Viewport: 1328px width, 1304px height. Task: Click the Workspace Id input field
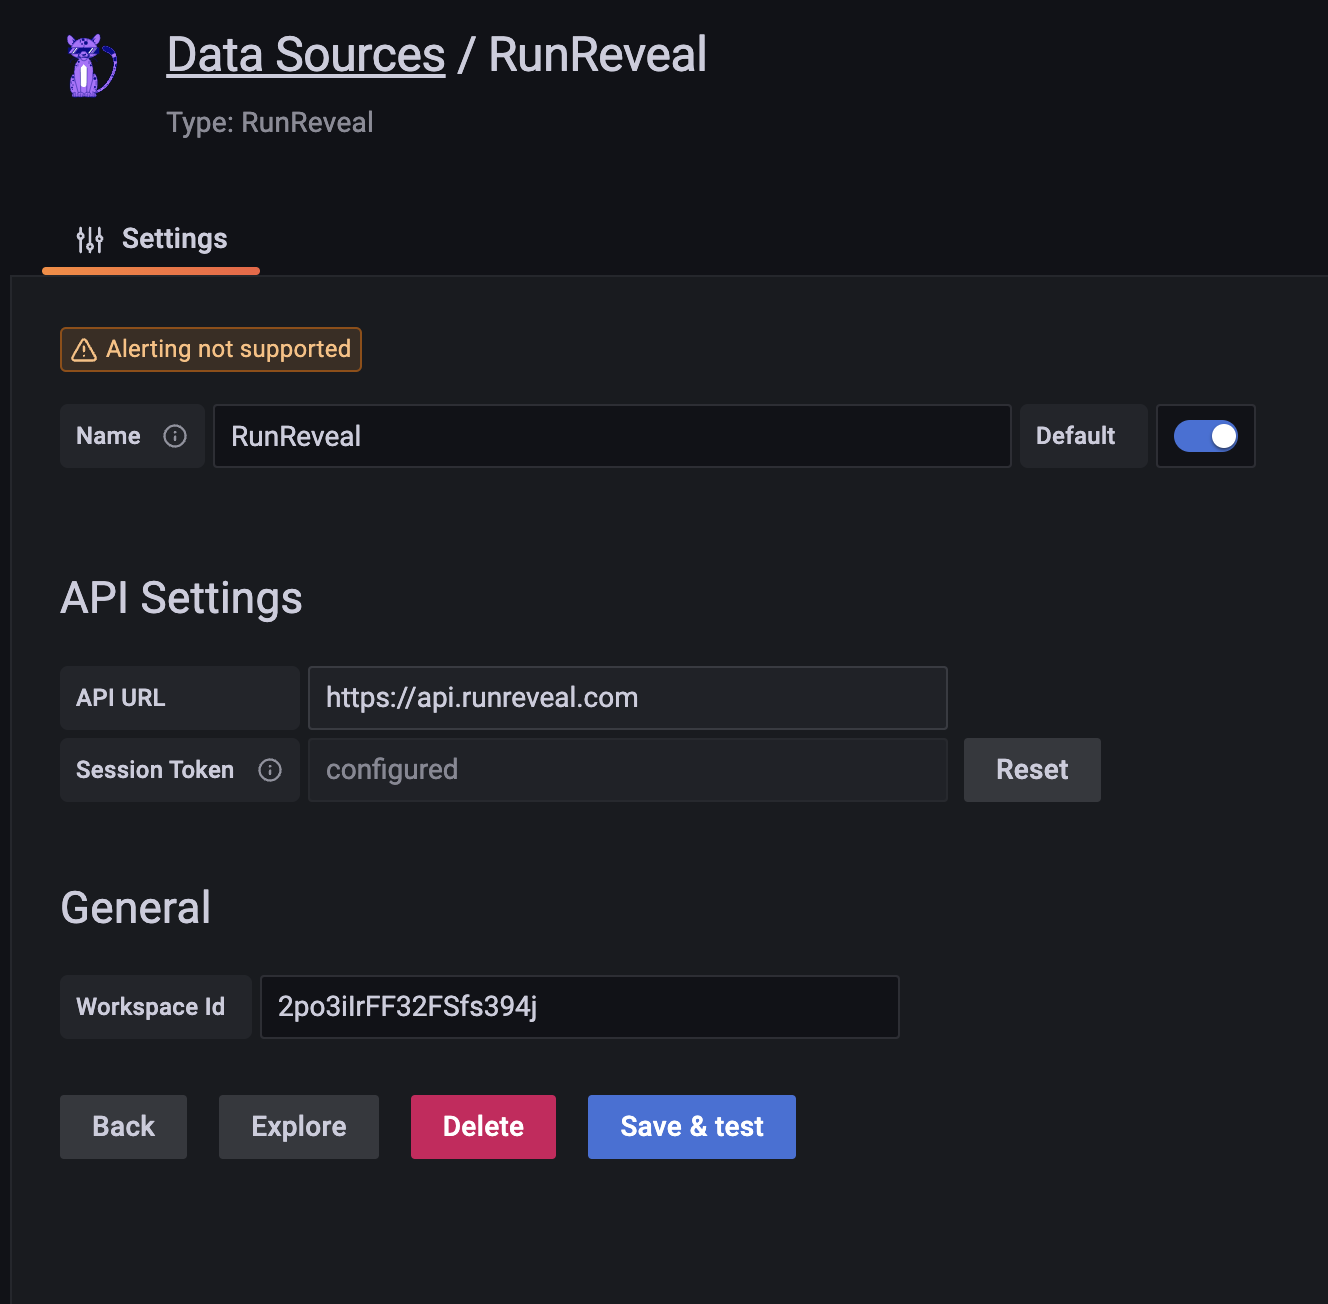(580, 1007)
